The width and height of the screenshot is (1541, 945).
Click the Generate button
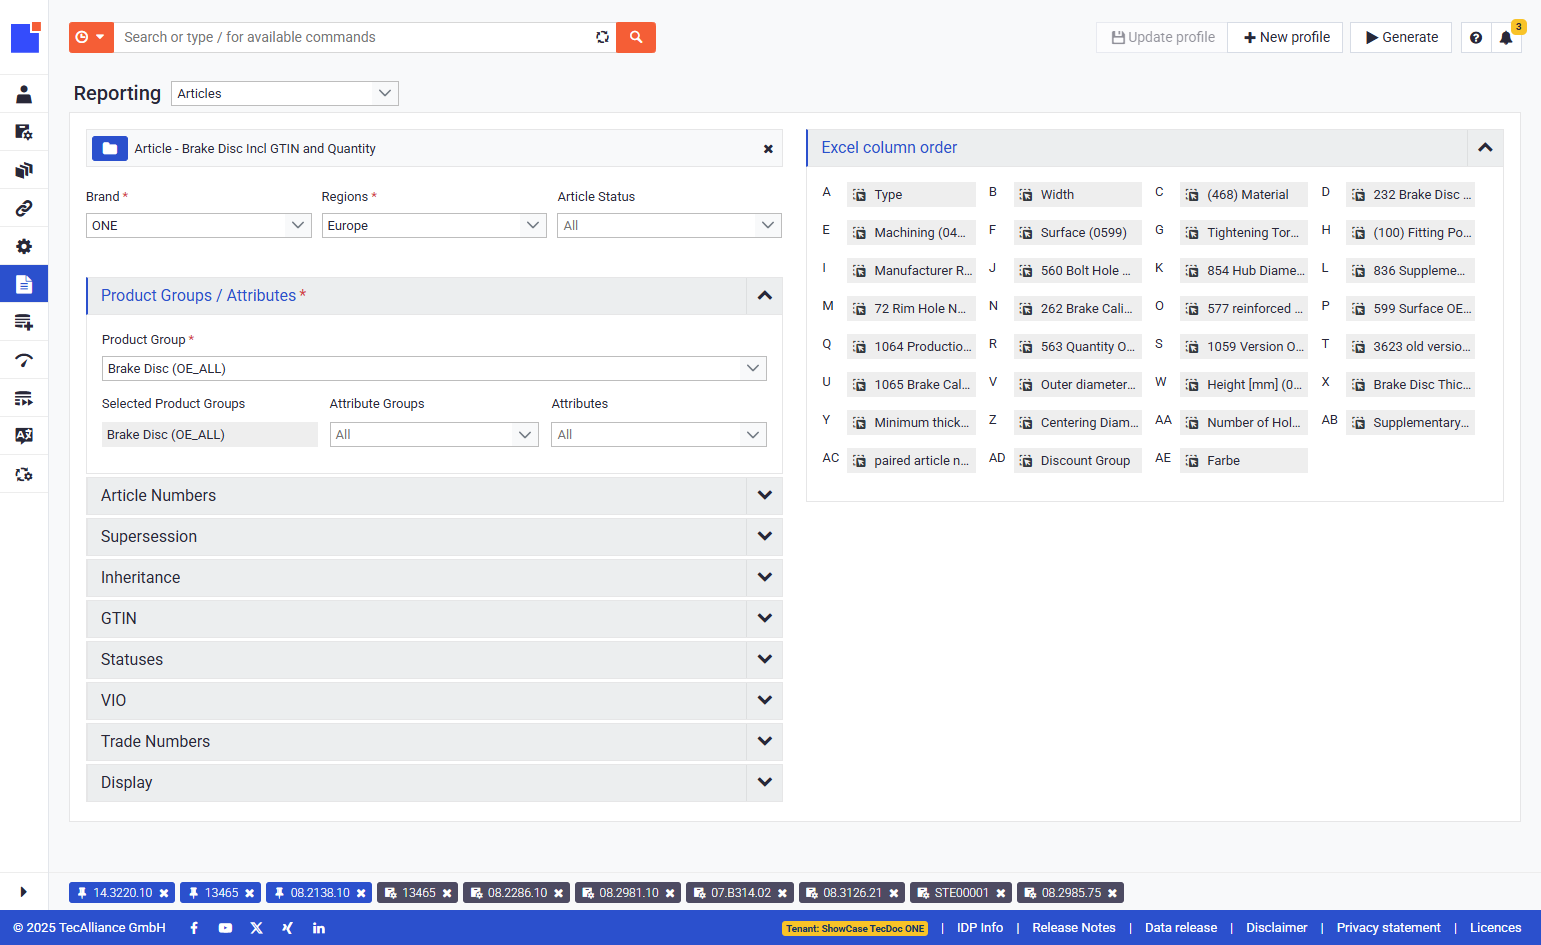pyautogui.click(x=1401, y=37)
